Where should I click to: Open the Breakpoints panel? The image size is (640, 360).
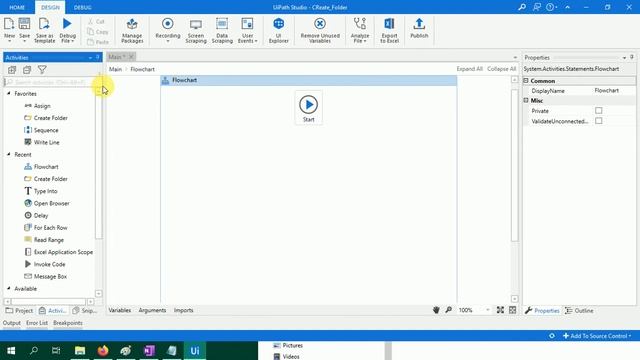click(x=68, y=323)
